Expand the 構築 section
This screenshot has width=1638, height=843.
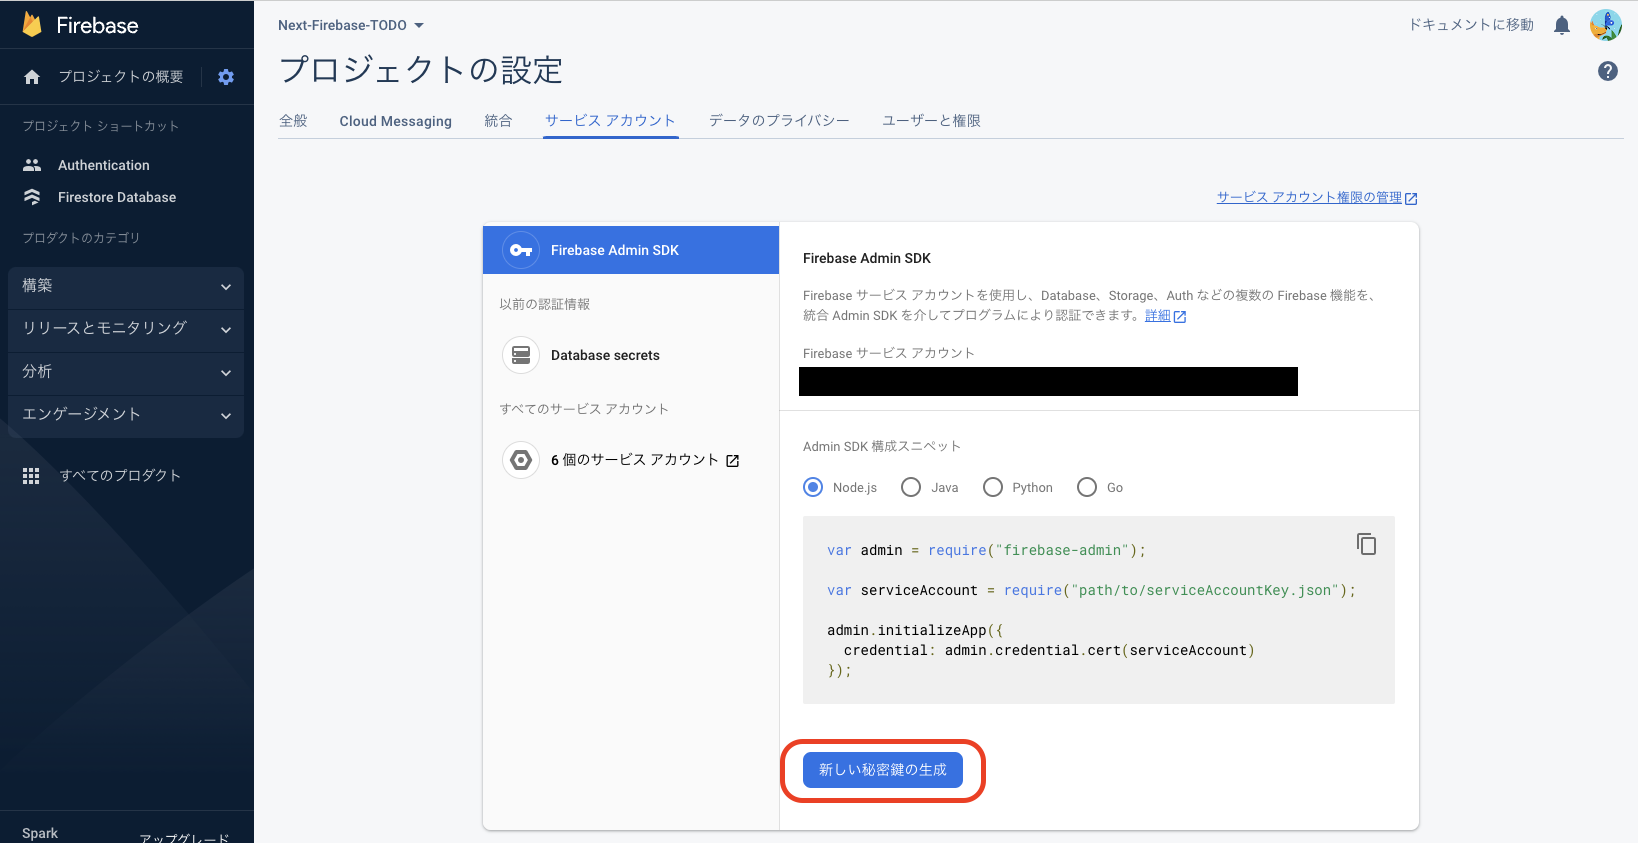coord(126,286)
